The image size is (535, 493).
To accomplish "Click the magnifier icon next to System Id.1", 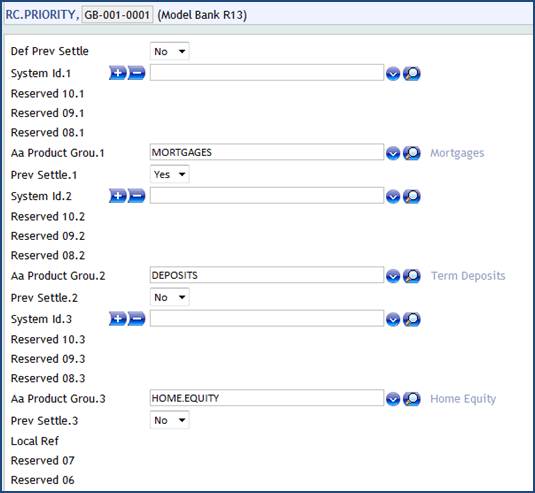I will (412, 74).
